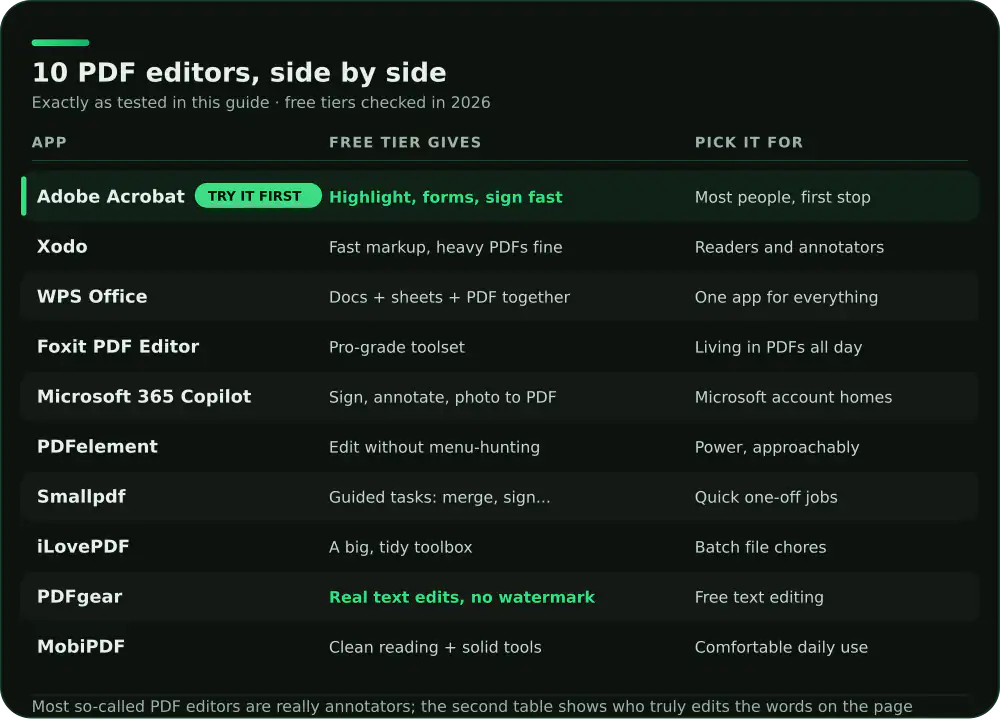
Task: Click the PICK IT FOR column header
Action: click(x=749, y=142)
